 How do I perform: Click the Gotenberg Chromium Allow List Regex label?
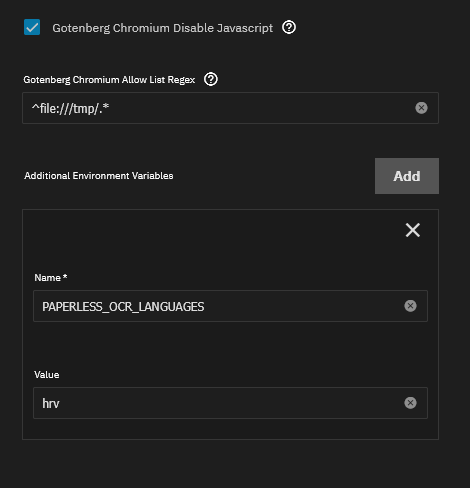(x=109, y=80)
